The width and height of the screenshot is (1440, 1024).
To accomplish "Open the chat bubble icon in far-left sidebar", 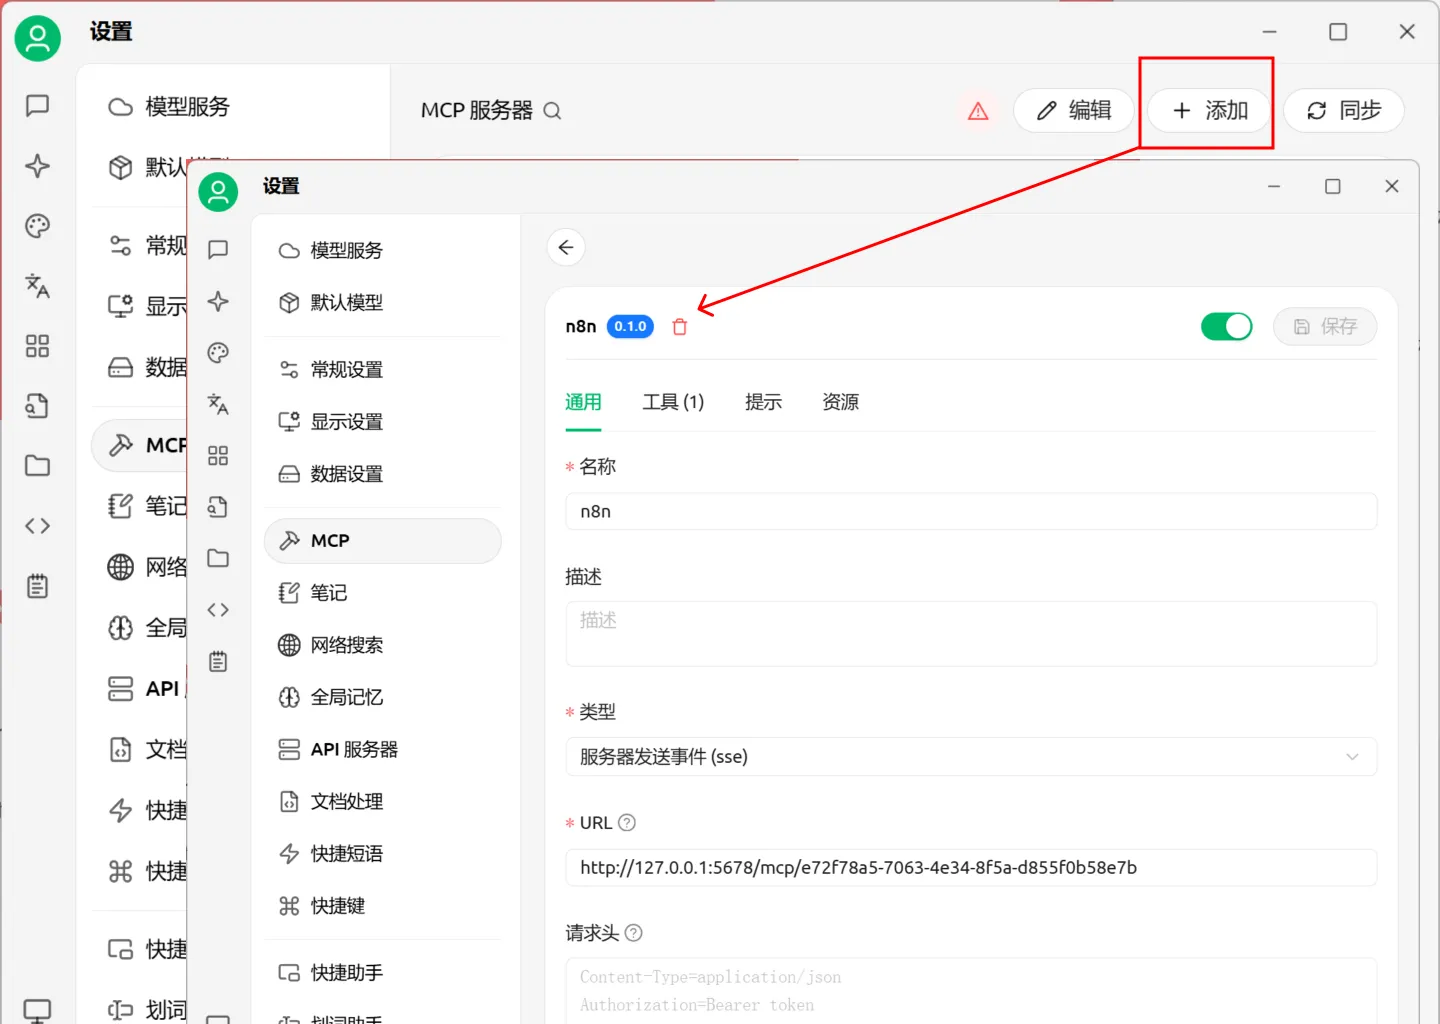I will point(37,106).
